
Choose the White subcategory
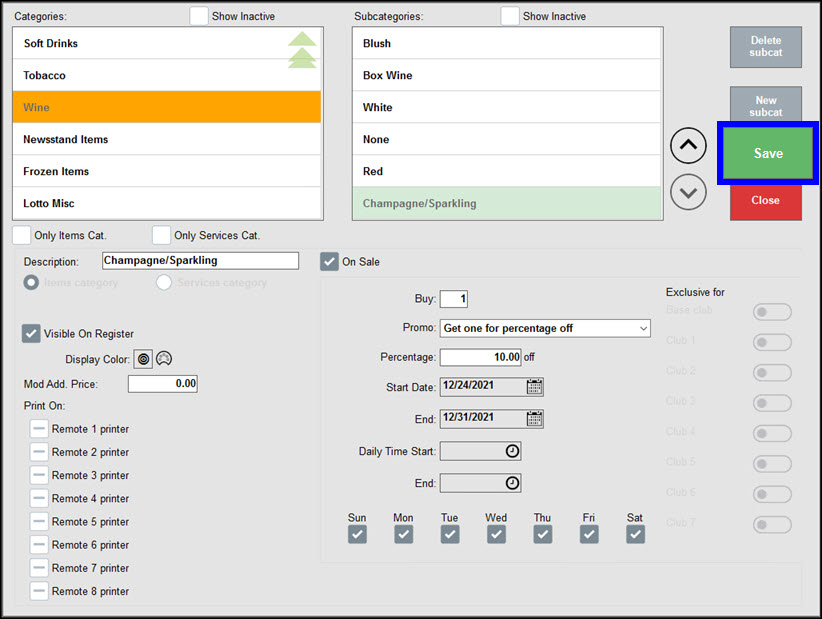coord(507,107)
